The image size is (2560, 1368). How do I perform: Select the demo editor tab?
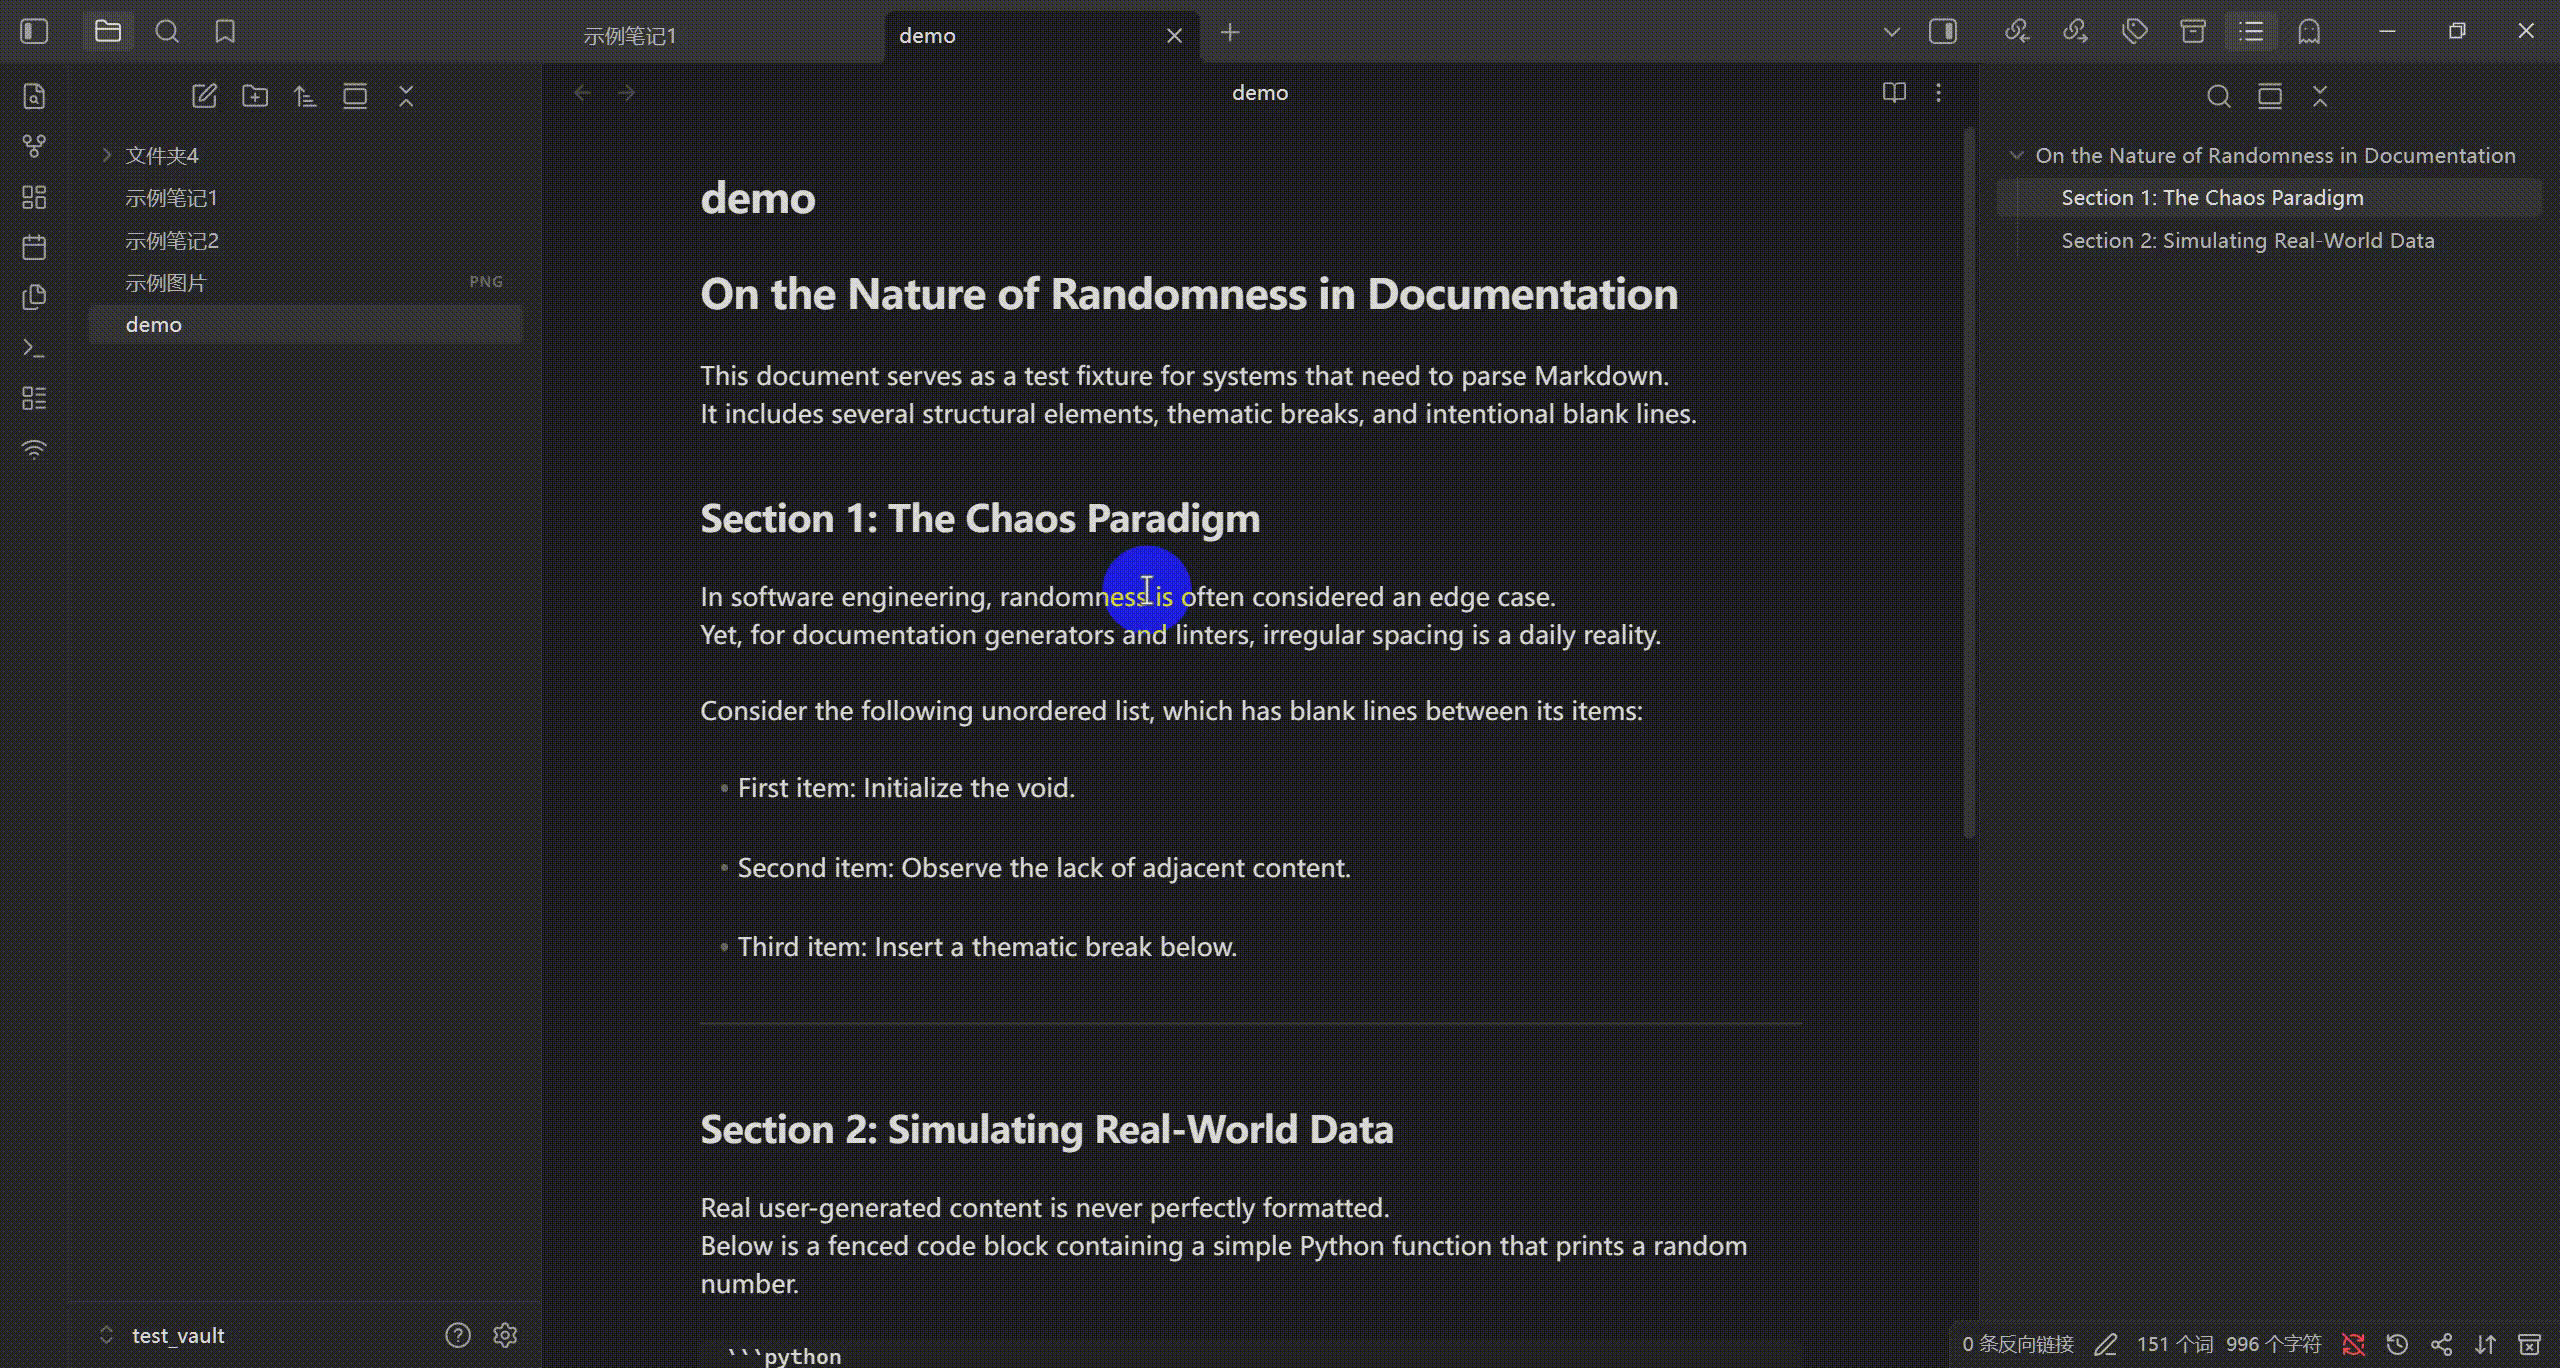click(x=1040, y=36)
